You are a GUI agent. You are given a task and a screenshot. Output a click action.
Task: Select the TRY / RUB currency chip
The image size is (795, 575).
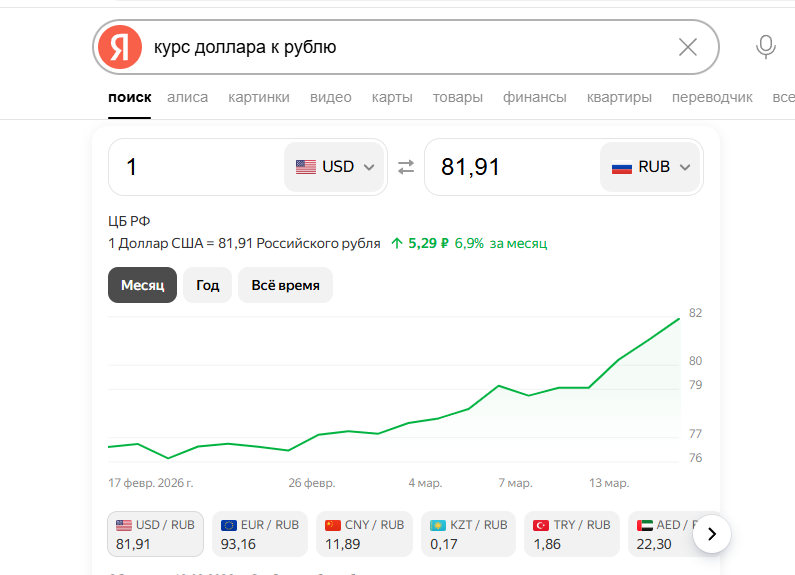tap(571, 534)
